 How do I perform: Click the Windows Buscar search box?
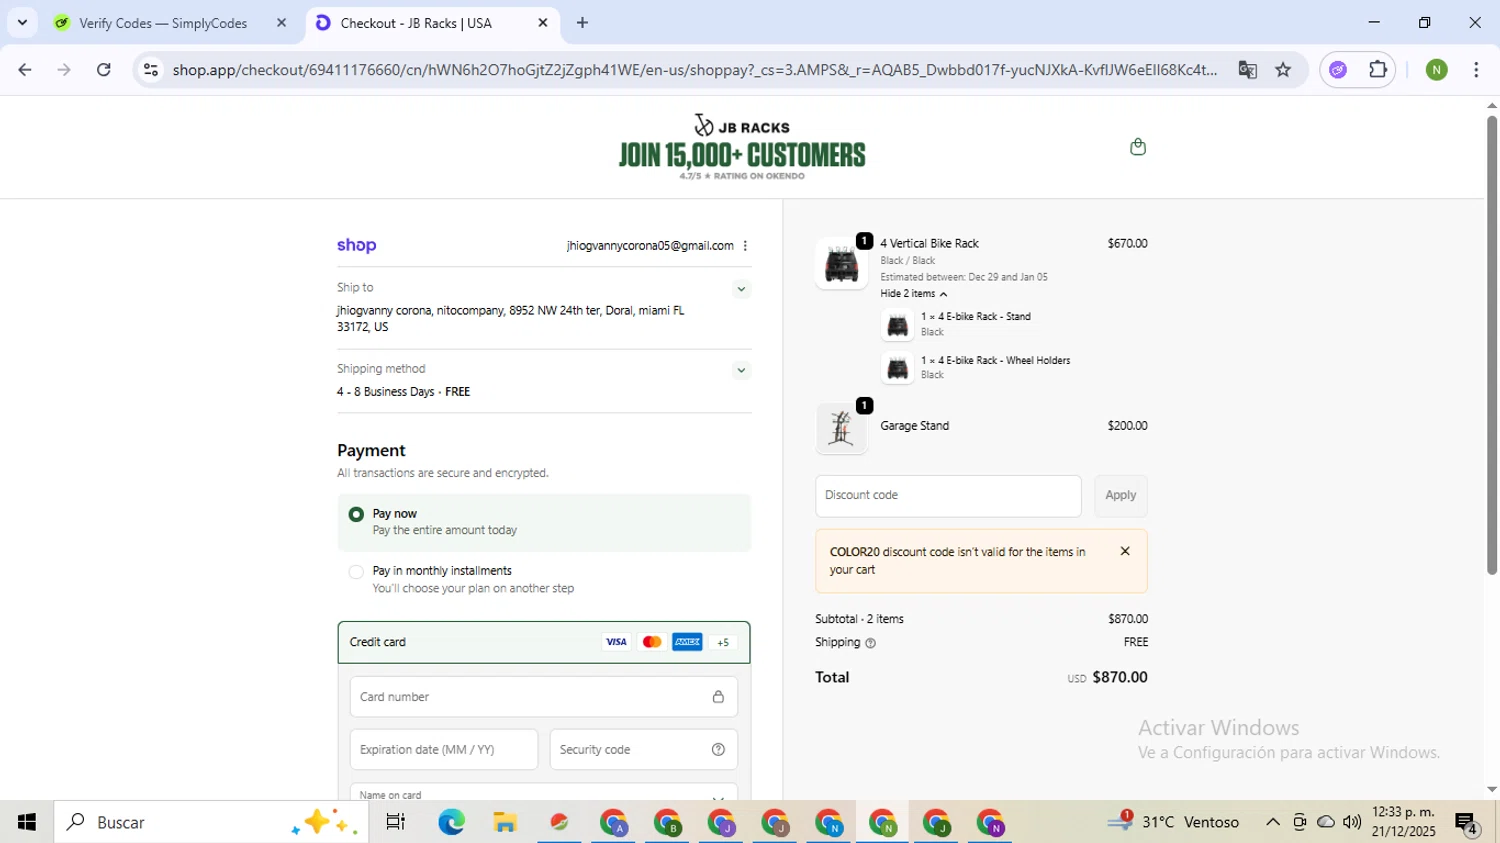[211, 822]
